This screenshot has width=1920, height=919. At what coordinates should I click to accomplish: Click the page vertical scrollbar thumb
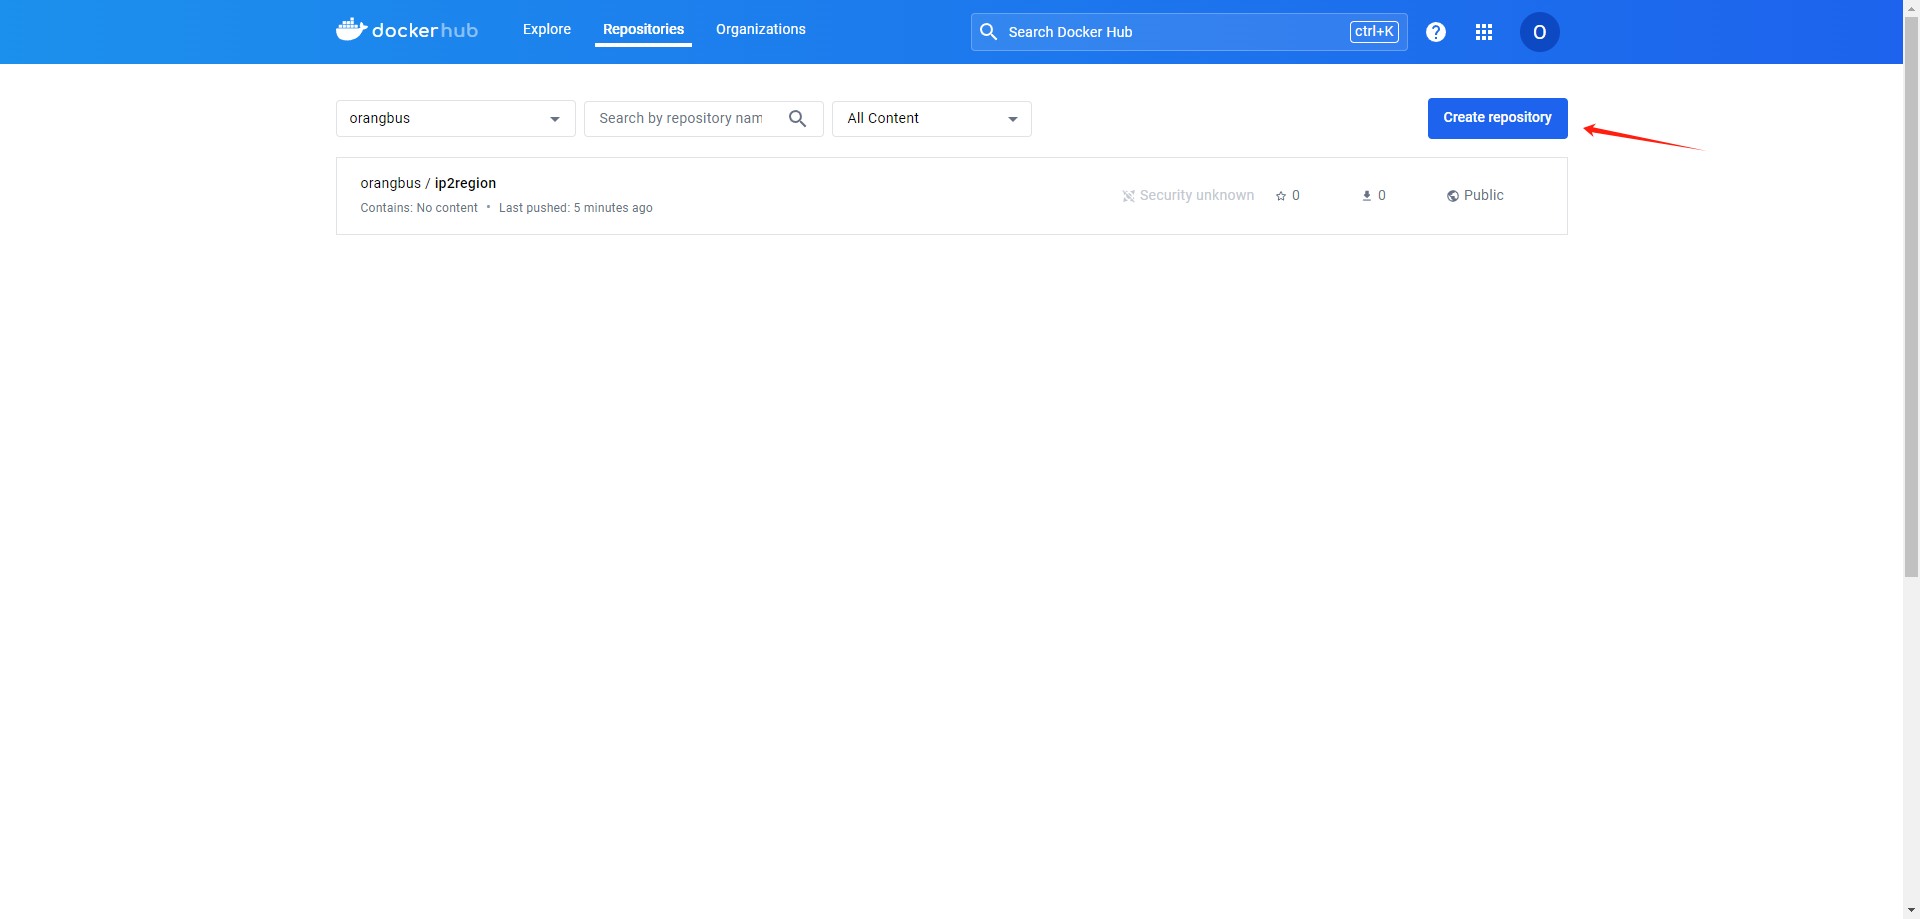click(x=1911, y=290)
